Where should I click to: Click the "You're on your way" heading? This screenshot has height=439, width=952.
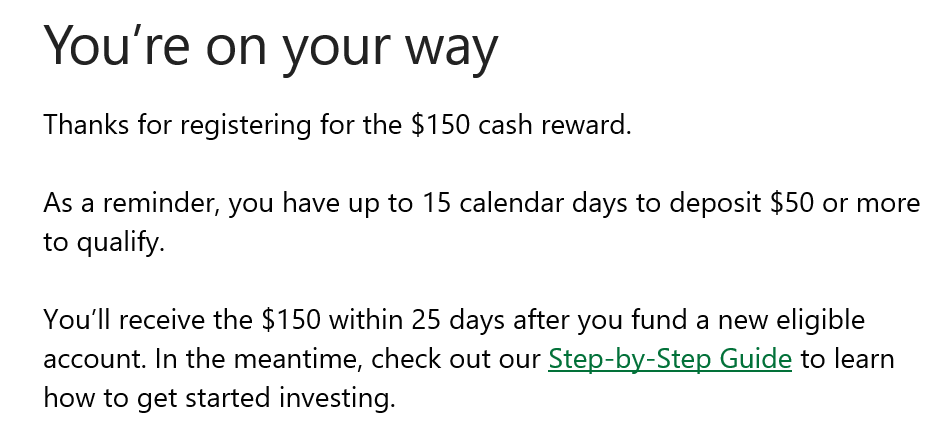[270, 47]
